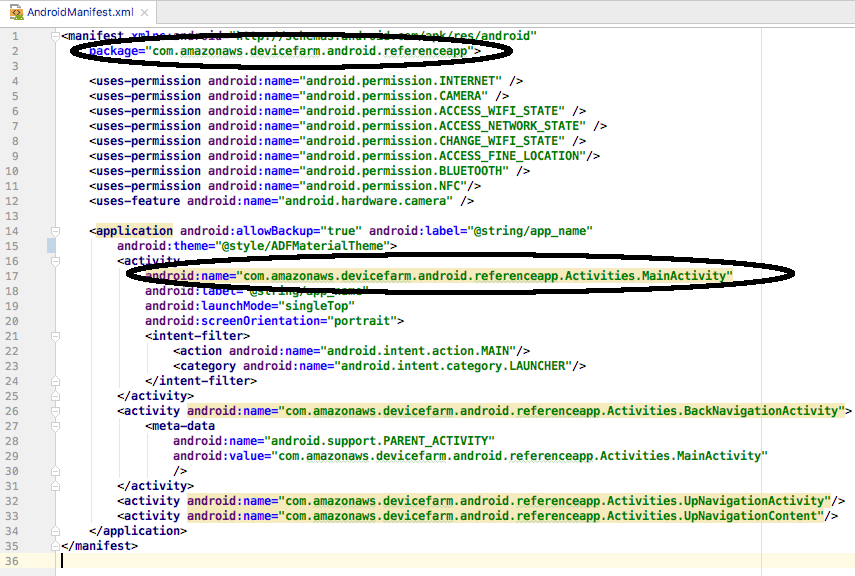Click the ACCESS_NETWORK_STATE permission text

pyautogui.click(x=442, y=126)
